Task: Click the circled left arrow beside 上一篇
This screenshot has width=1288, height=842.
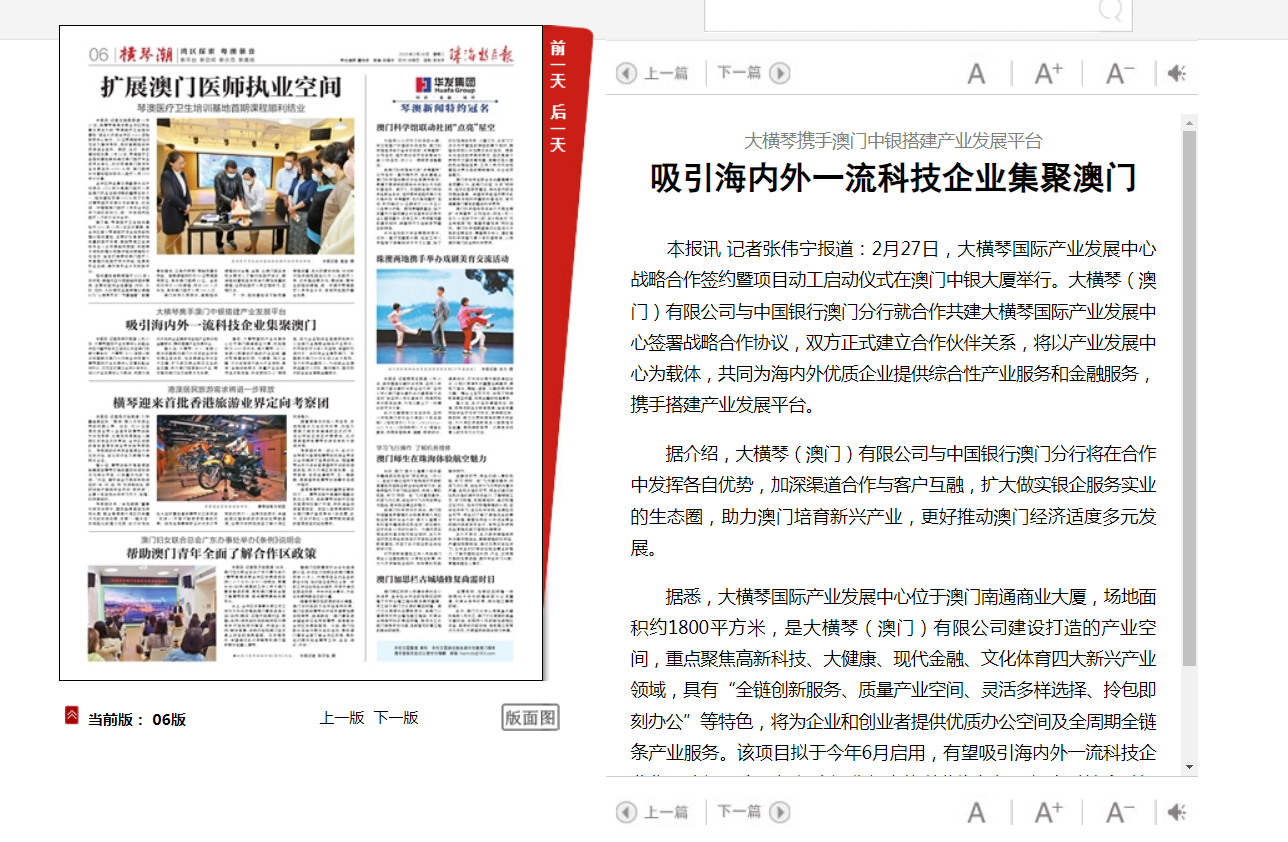Action: click(626, 72)
